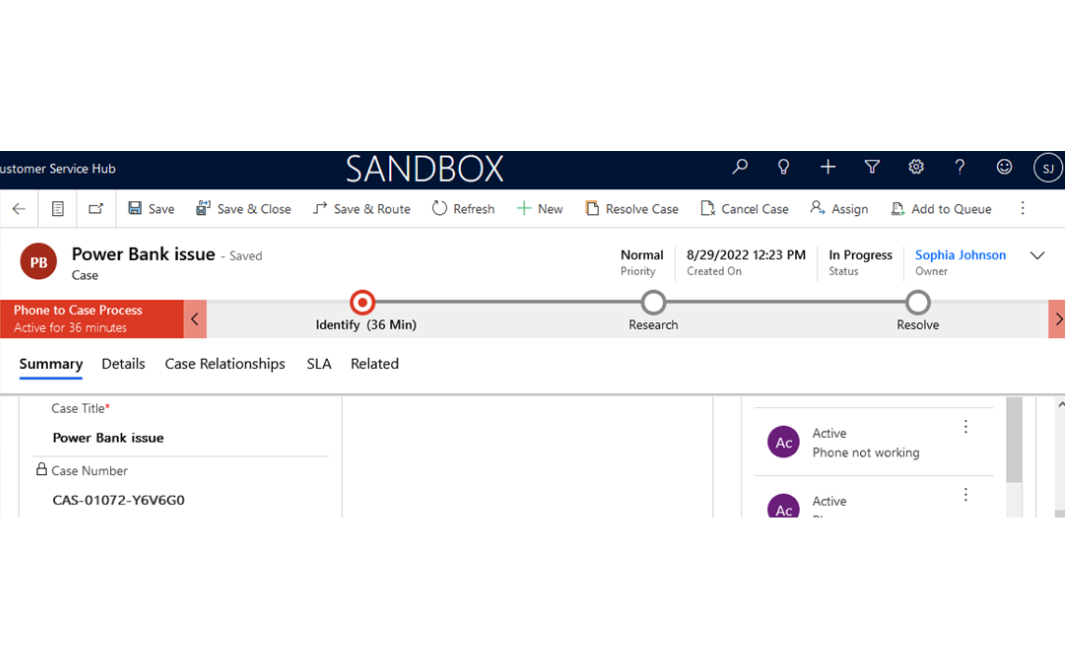Click the lightbulb assistant icon
Screen dimensions: 1065x669
coord(784,168)
